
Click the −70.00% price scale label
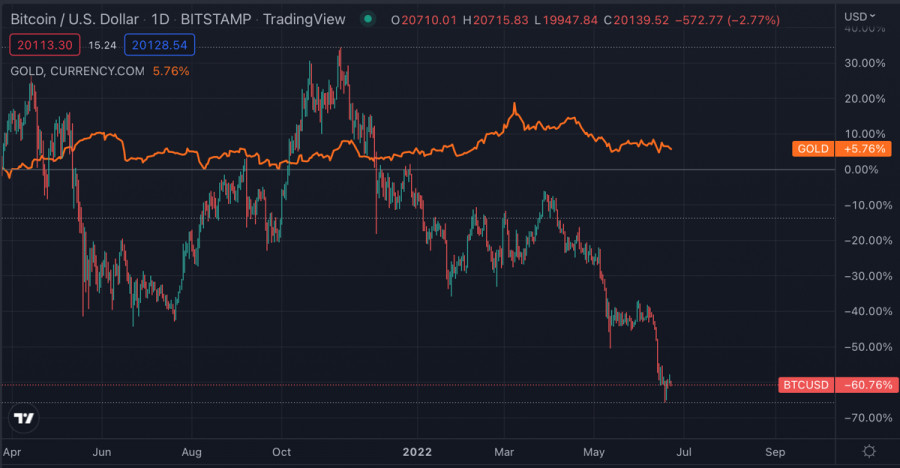[868, 417]
